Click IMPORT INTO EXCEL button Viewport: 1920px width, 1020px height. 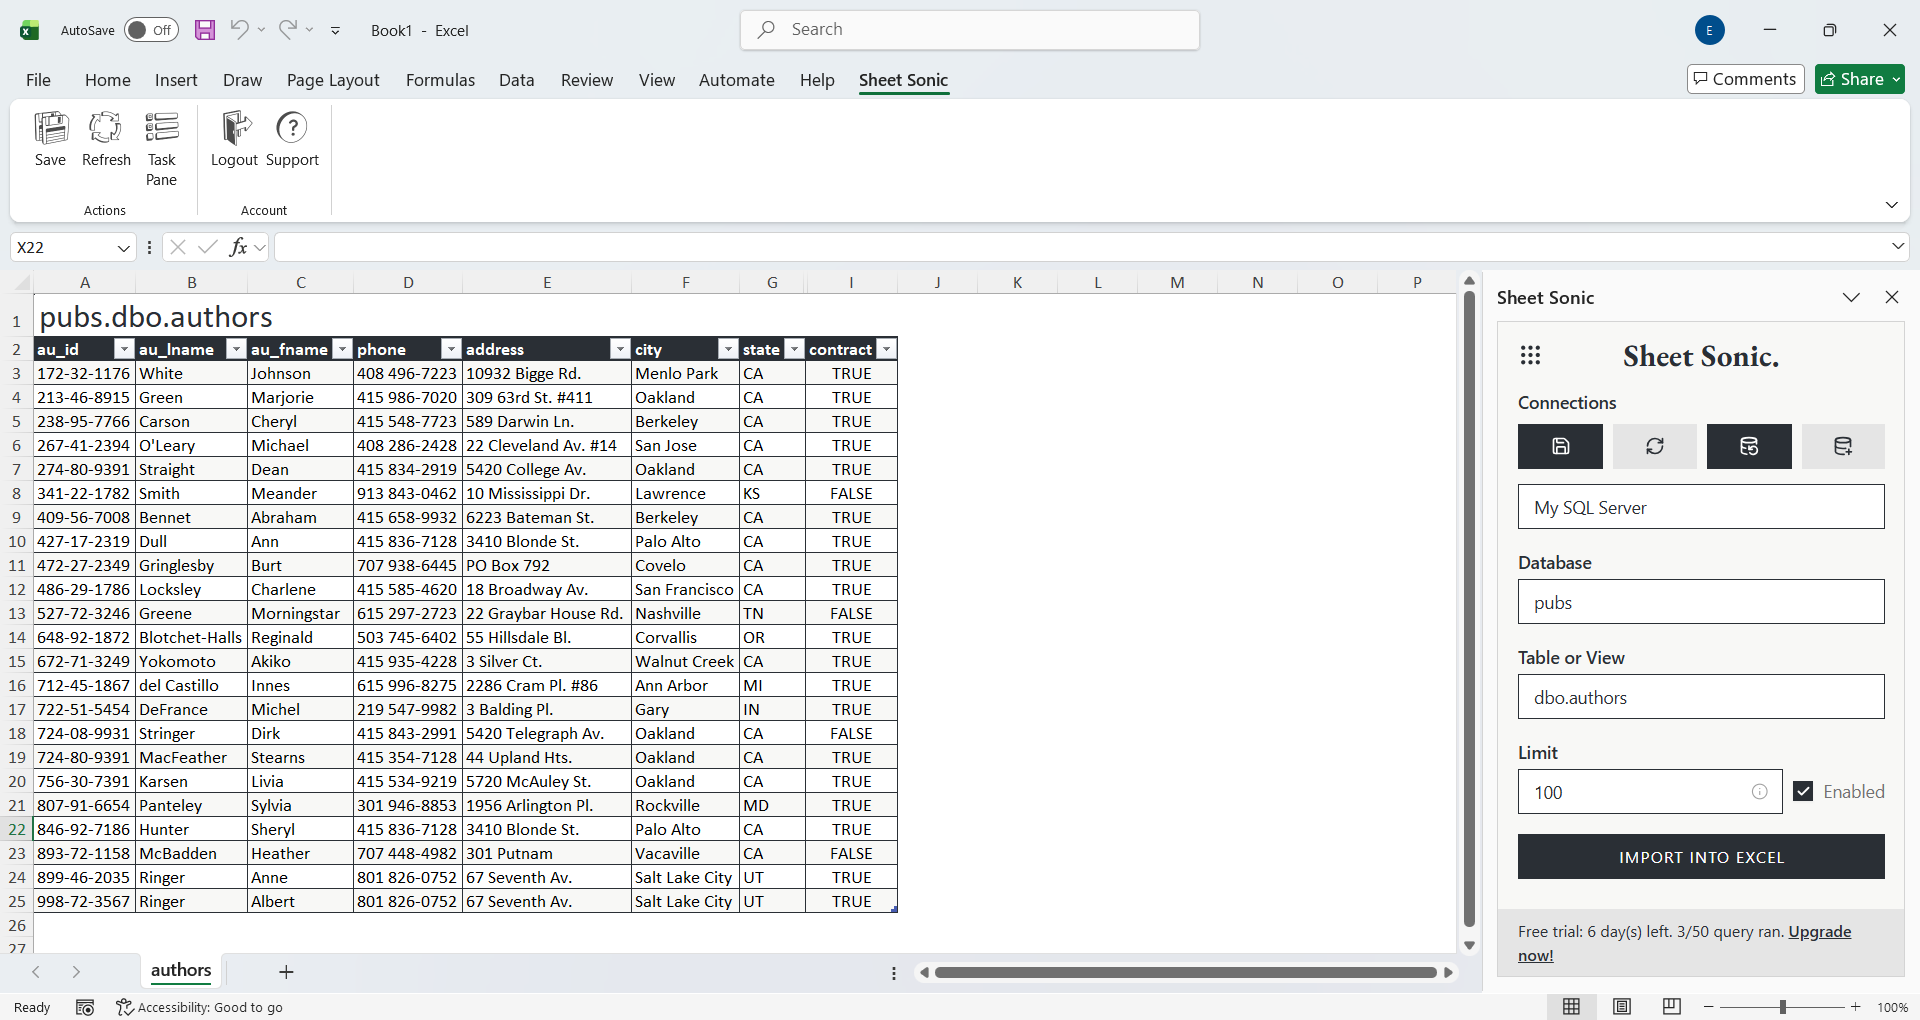click(1701, 857)
